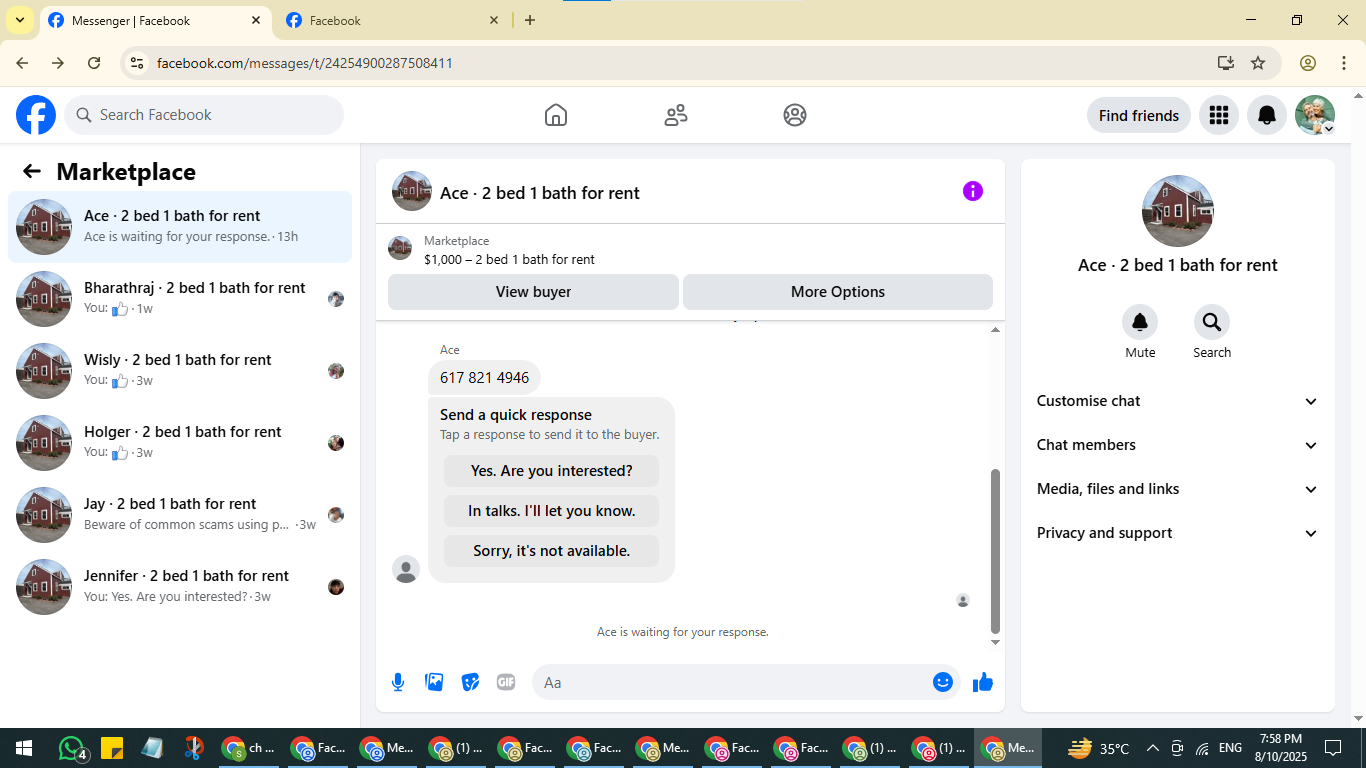This screenshot has width=1366, height=768.
Task: Open More Options for the listing
Action: click(838, 292)
